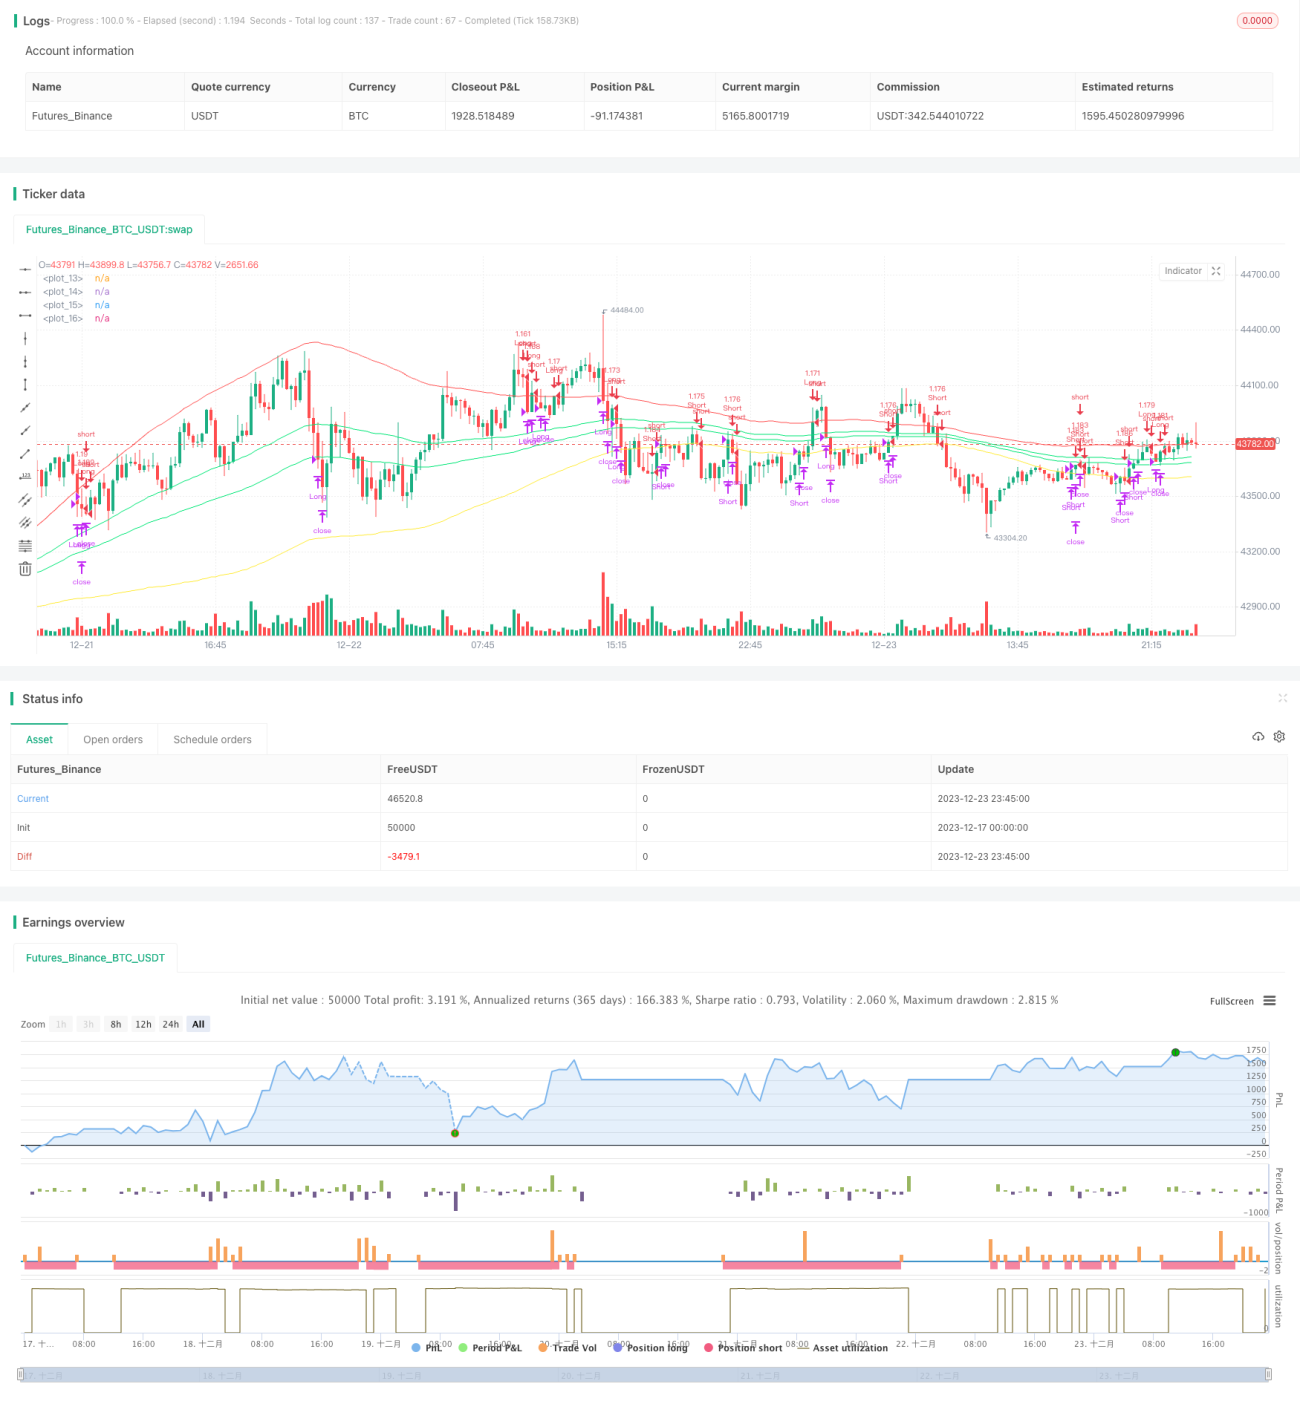1300x1404 pixels.
Task: Select the vertical ray line drawing tool
Action: click(x=25, y=361)
